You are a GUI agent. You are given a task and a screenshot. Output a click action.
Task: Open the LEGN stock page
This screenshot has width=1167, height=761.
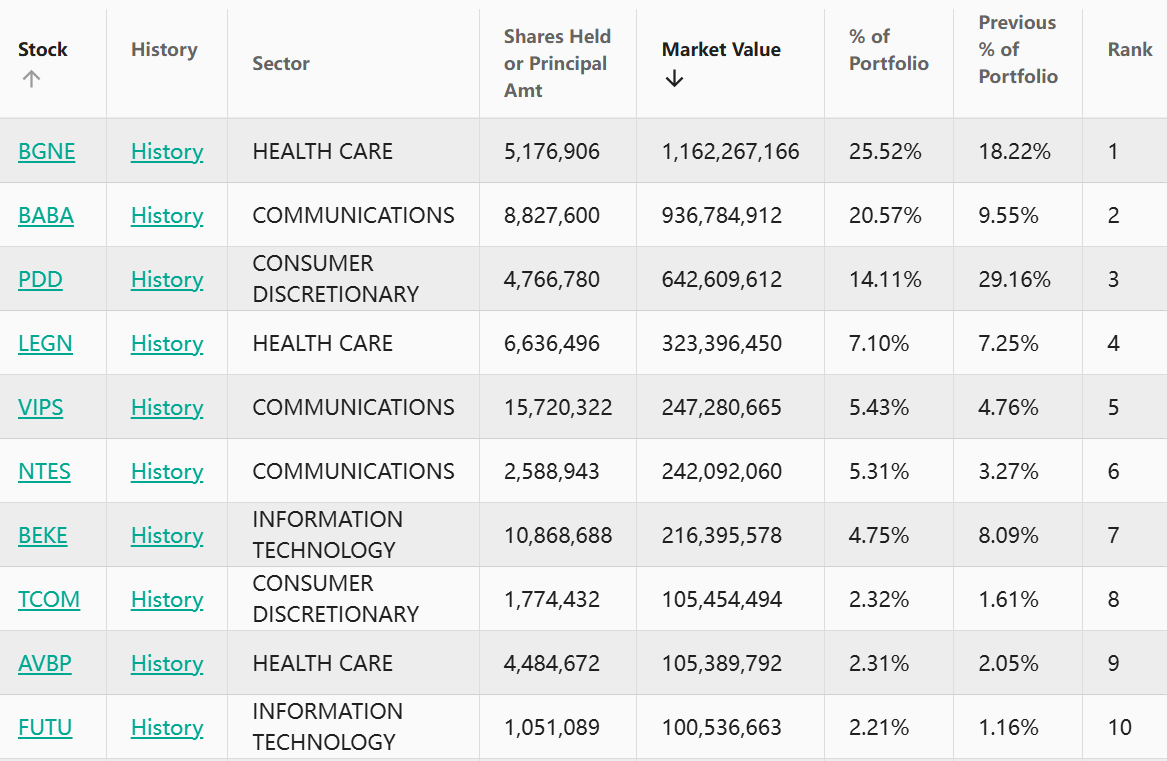45,344
